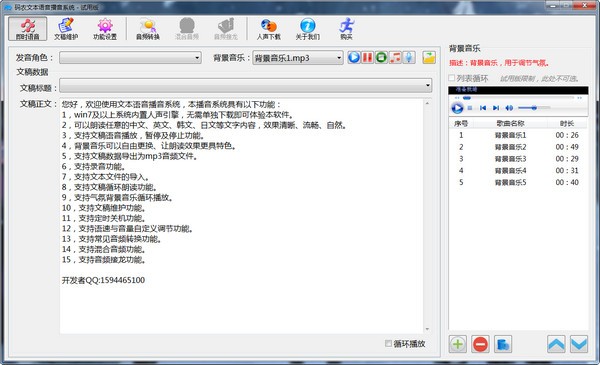Click the media player seek bar
Screen dimensions: 600x365
(x=518, y=98)
